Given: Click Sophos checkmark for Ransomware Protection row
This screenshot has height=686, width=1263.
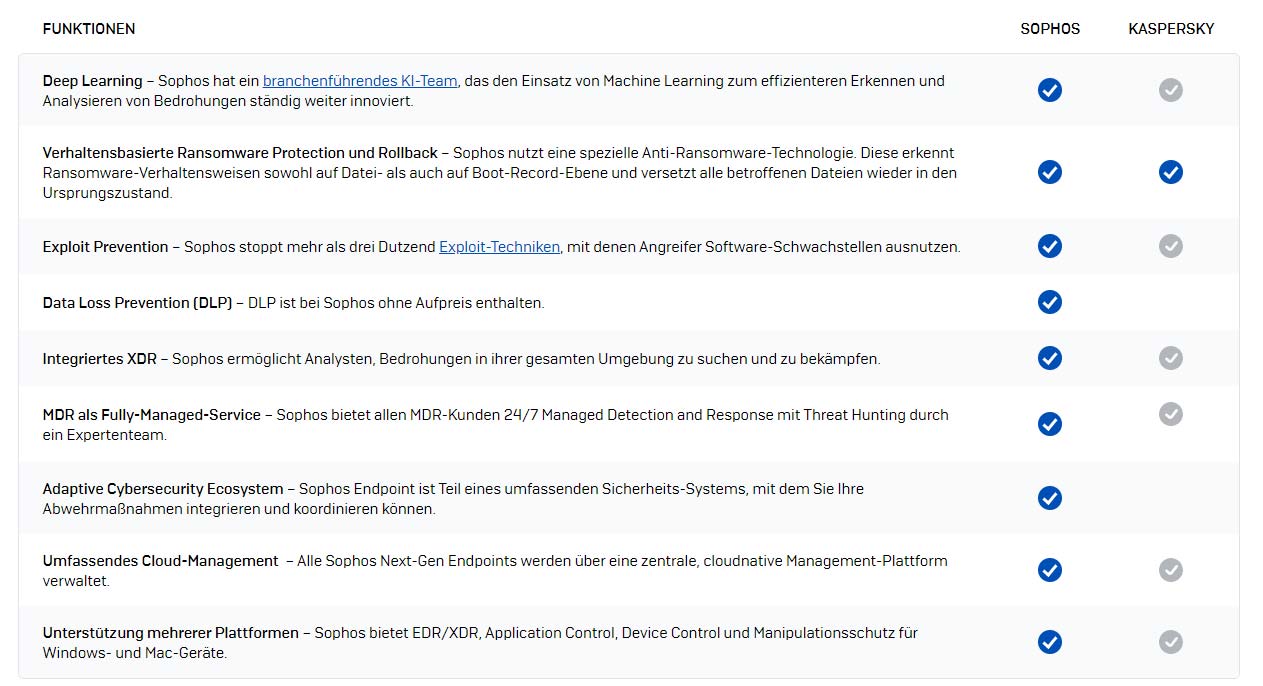Looking at the screenshot, I should (1049, 172).
